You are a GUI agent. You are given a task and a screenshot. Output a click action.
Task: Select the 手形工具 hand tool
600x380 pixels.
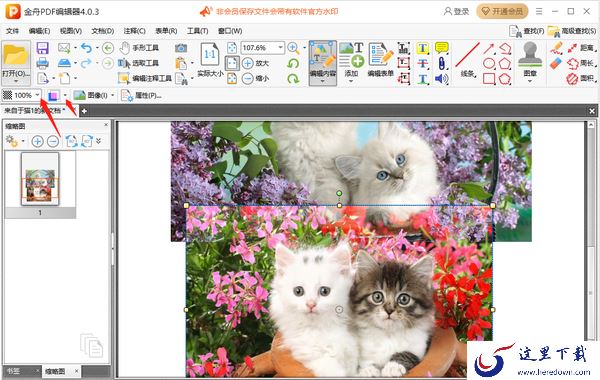(139, 48)
